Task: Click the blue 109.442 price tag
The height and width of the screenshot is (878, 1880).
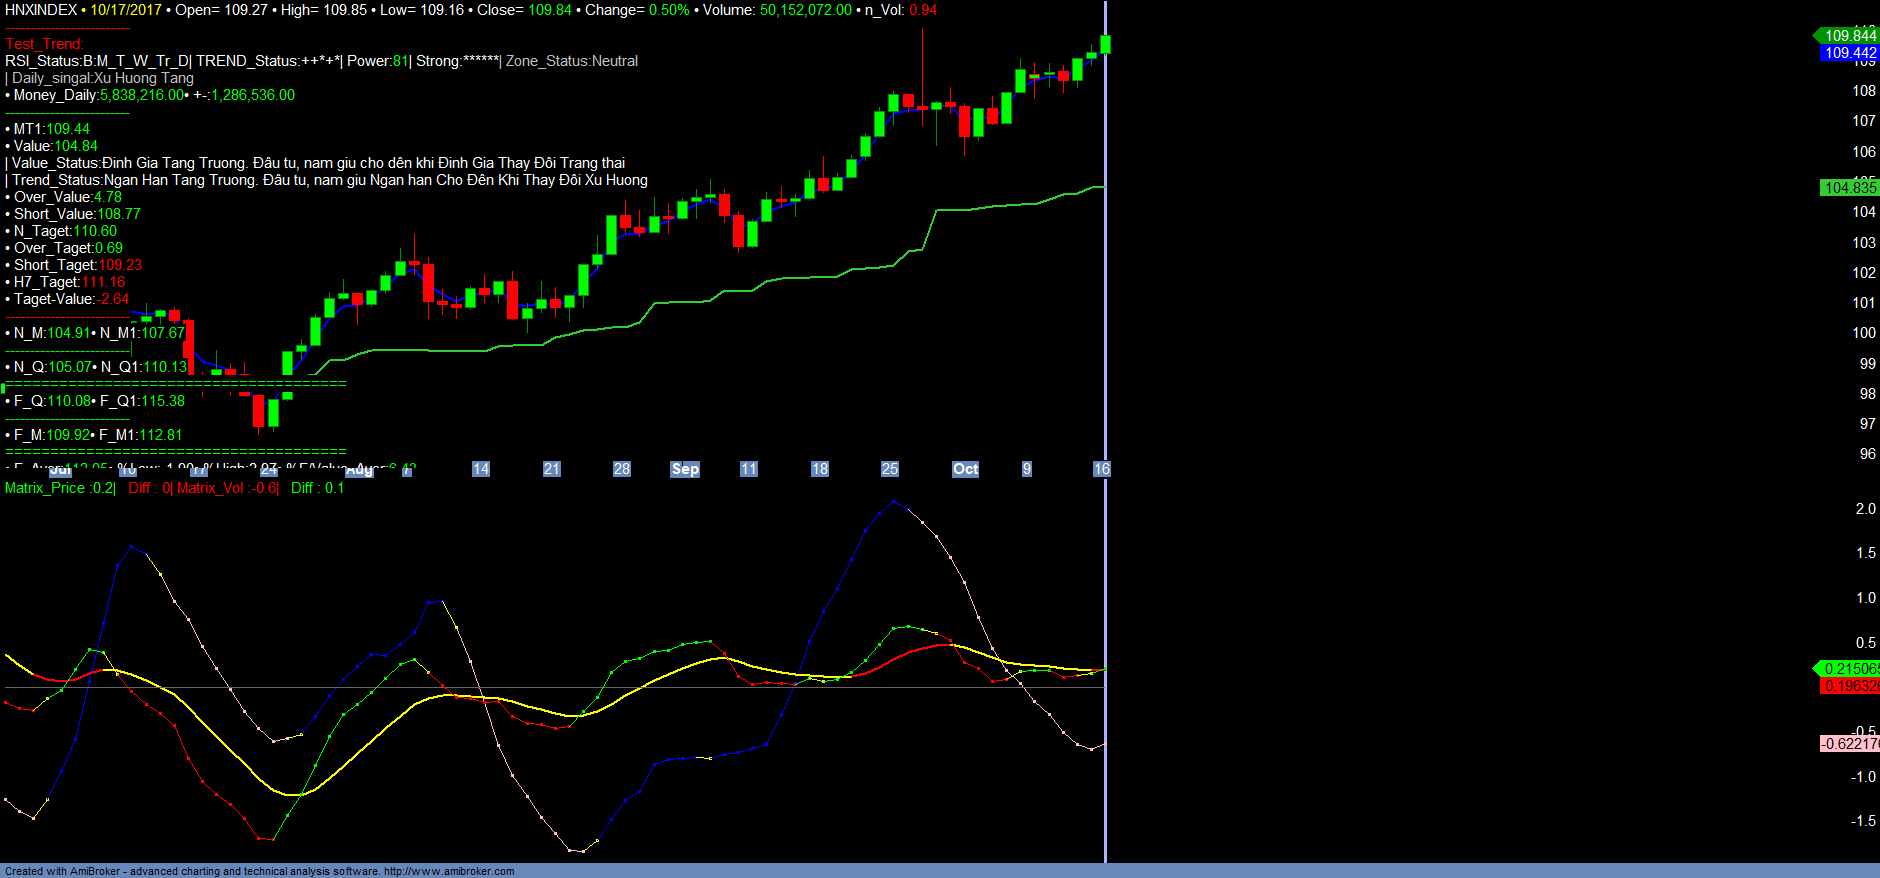Action: (1849, 53)
